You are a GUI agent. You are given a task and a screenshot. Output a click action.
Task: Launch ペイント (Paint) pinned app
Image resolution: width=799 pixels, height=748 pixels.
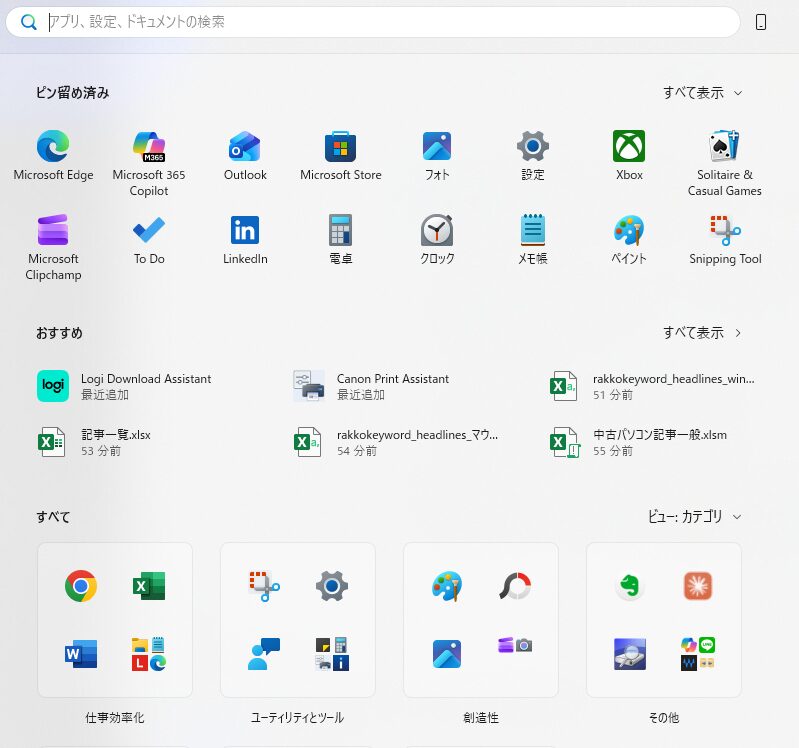(x=629, y=239)
